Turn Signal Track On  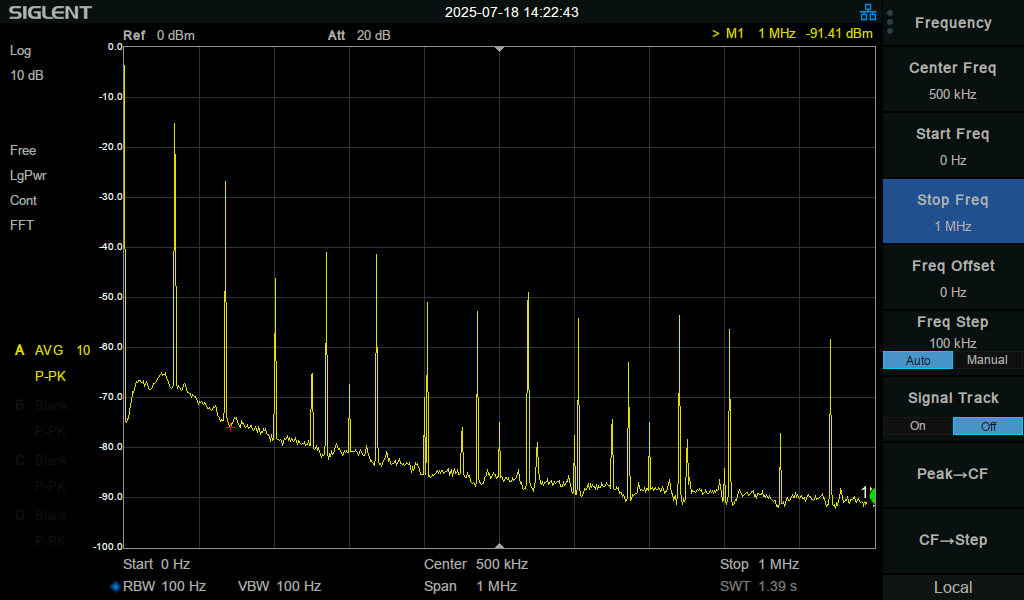(x=918, y=426)
